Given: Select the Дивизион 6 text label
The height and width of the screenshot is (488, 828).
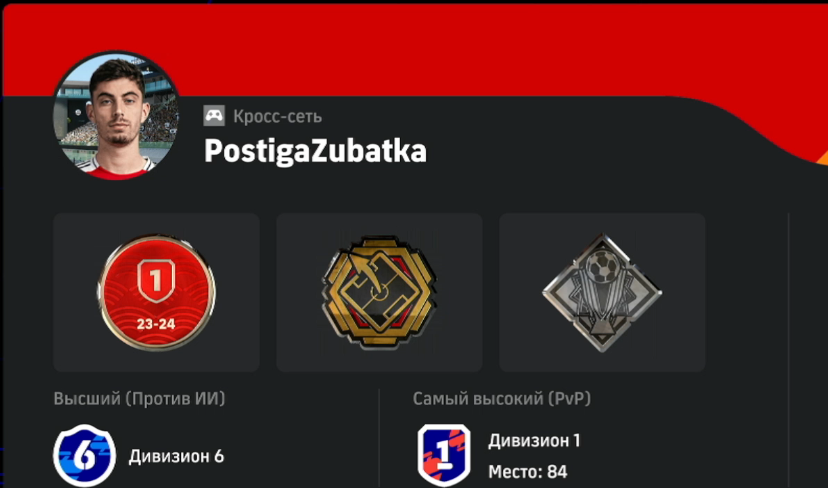Looking at the screenshot, I should 176,456.
